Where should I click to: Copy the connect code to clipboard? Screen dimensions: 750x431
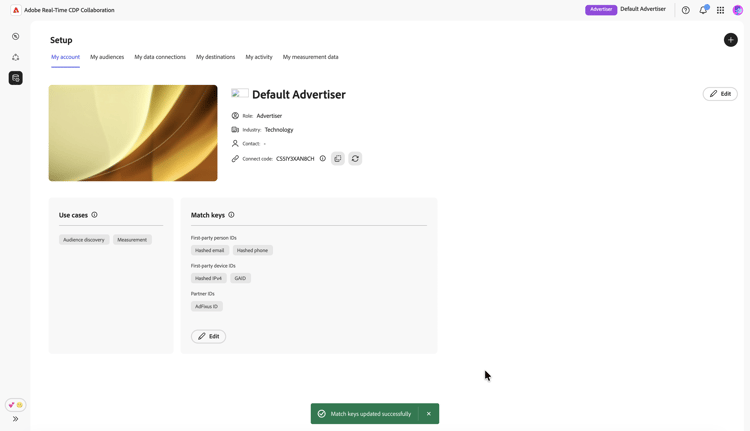pos(338,159)
